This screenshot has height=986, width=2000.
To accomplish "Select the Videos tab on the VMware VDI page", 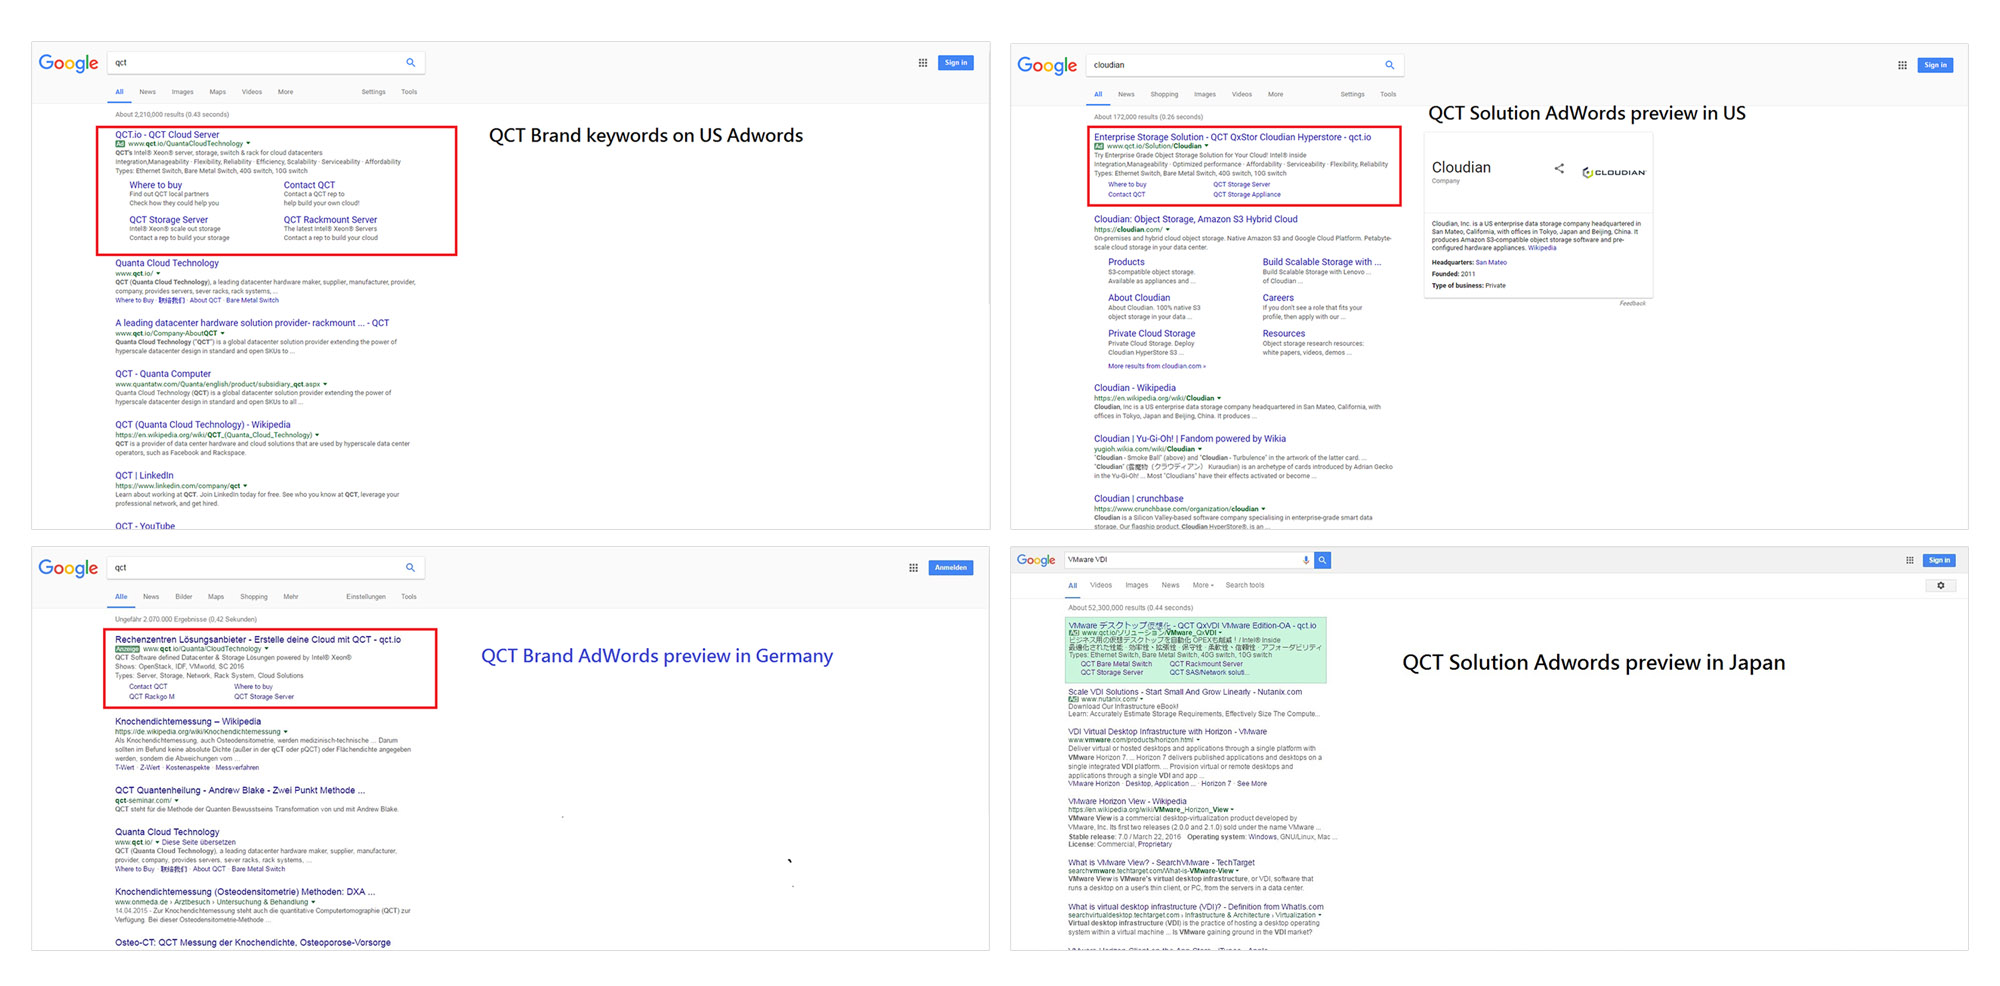I will point(1101,585).
